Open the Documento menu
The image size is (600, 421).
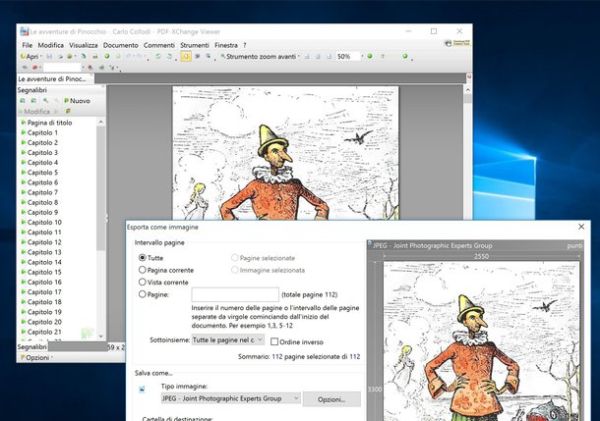pos(120,45)
